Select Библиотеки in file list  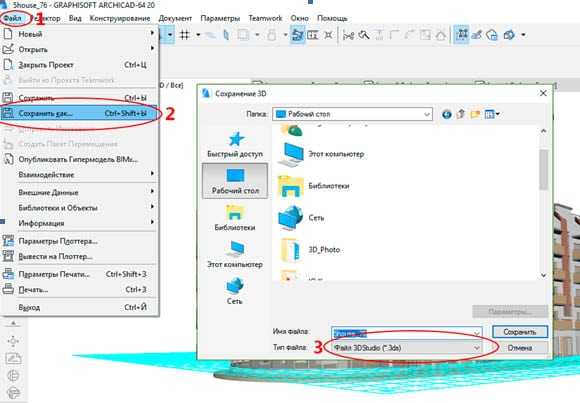click(314, 186)
